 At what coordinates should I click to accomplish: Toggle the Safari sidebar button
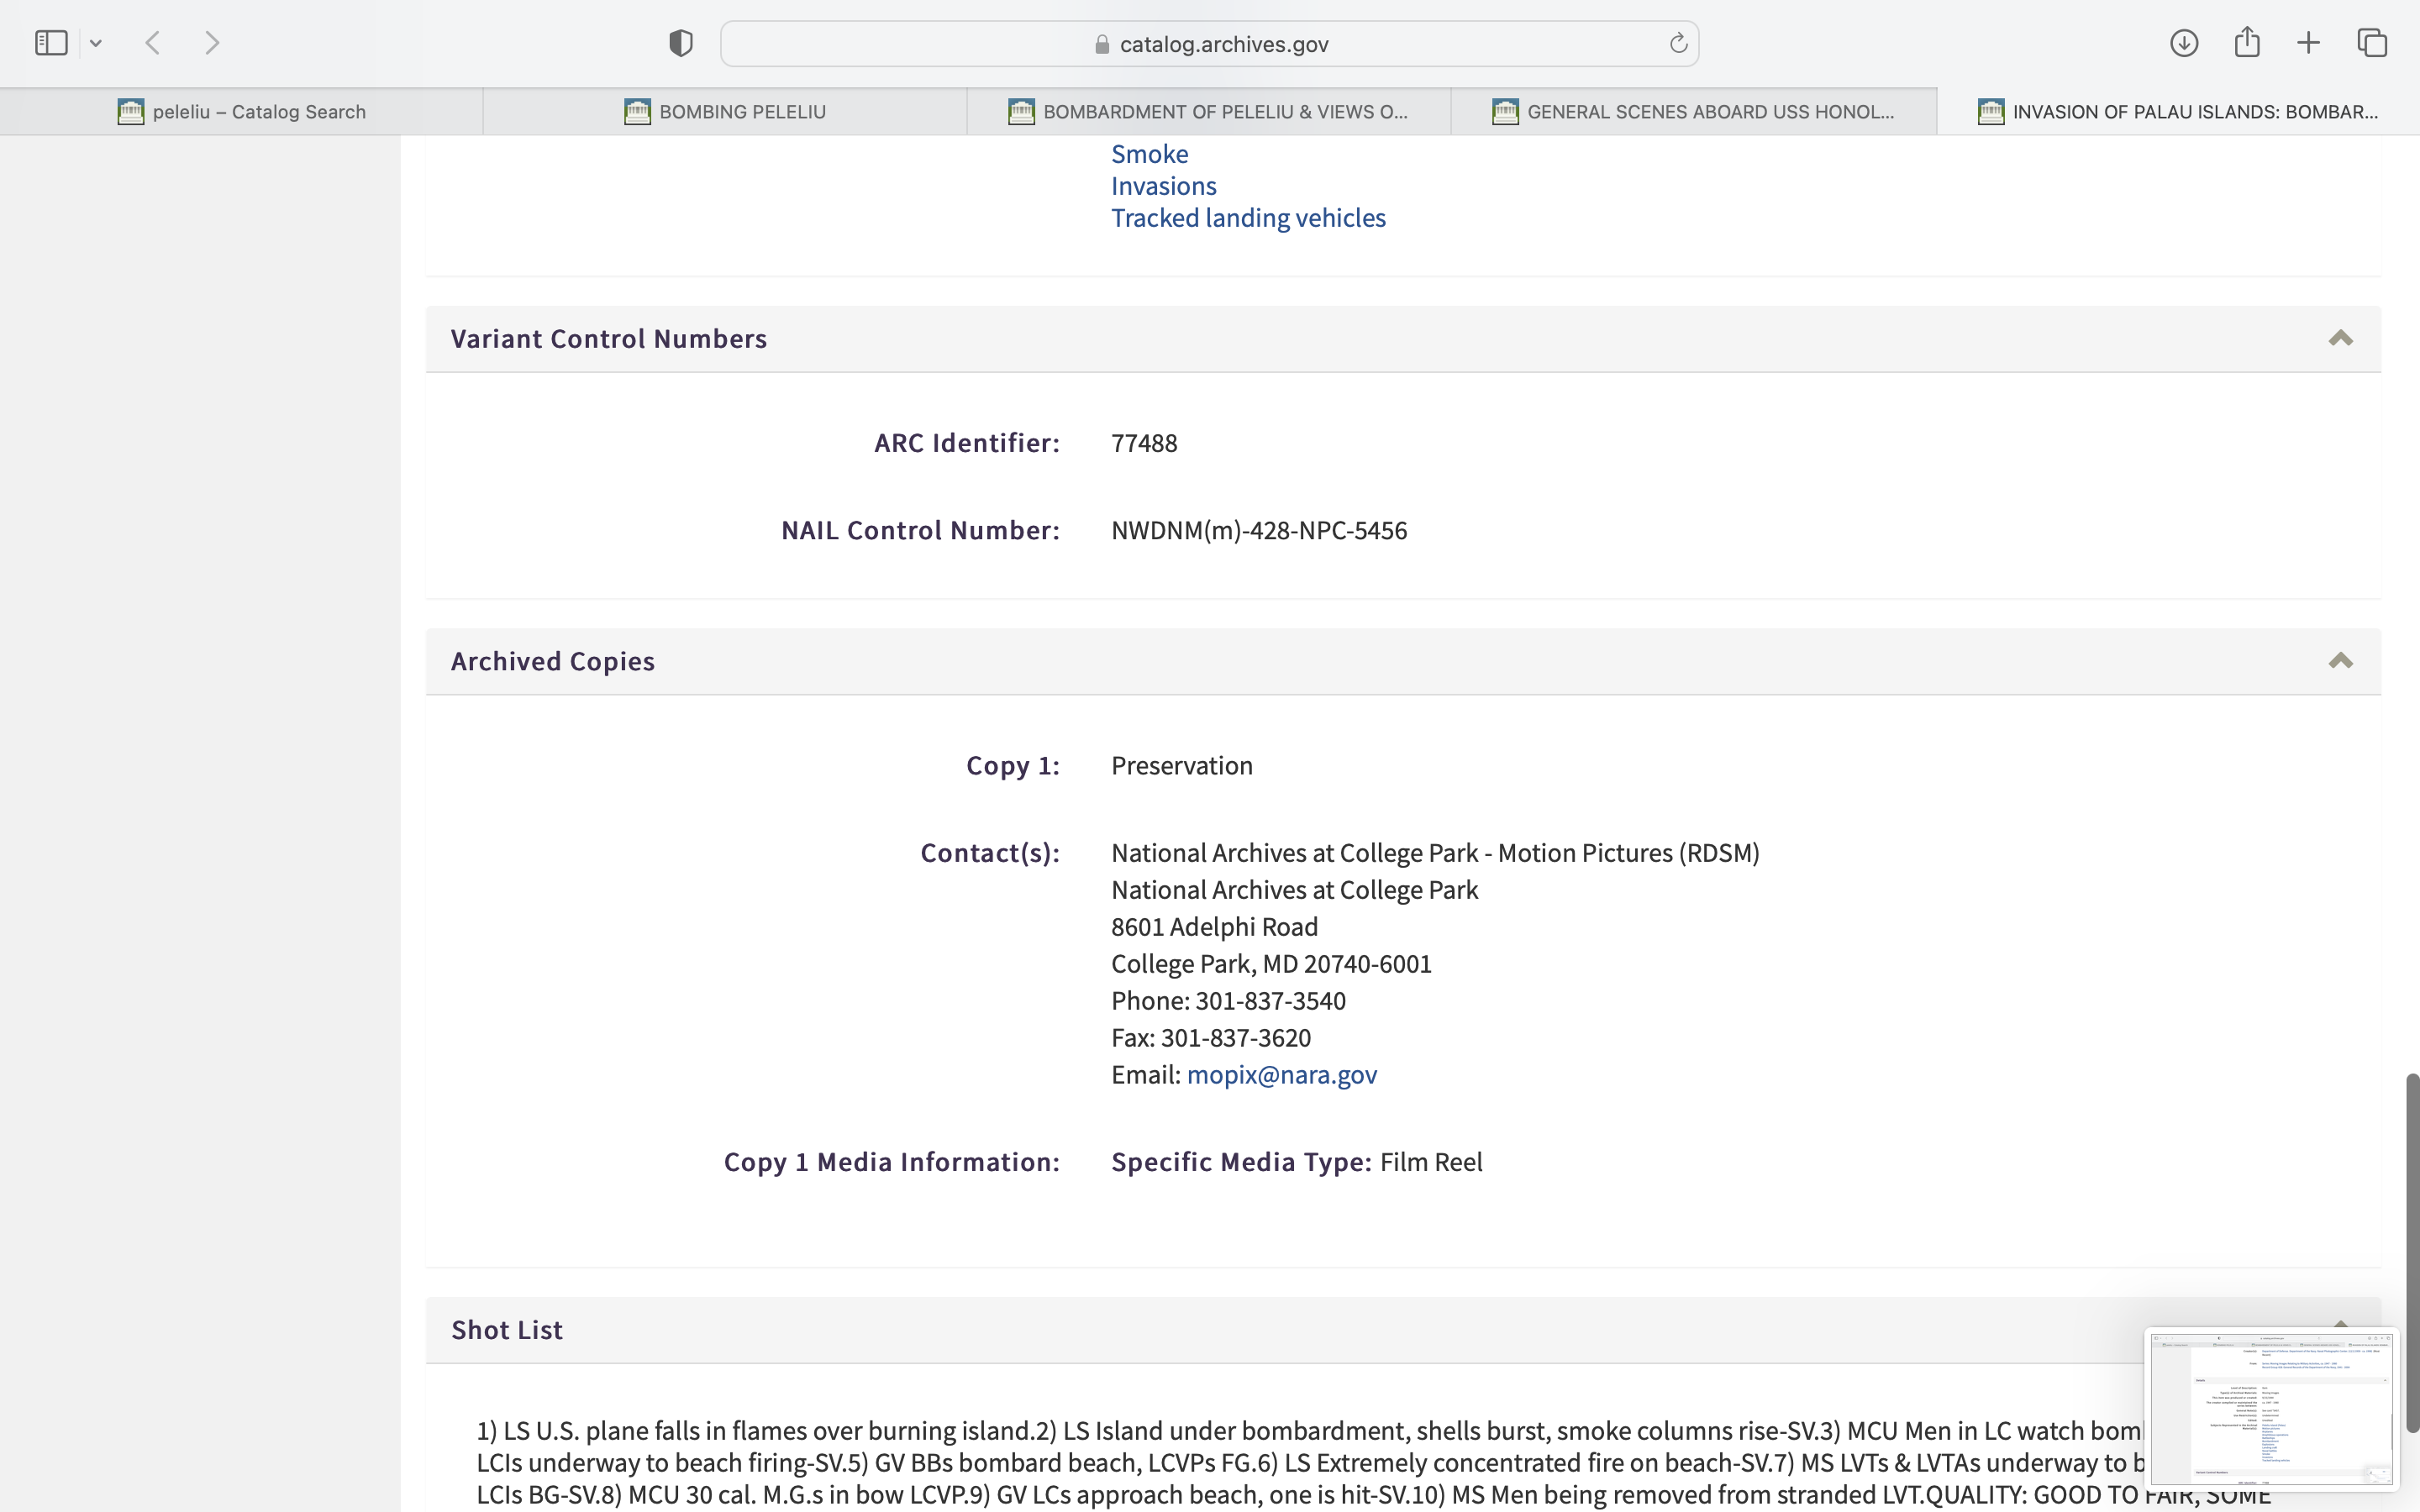pos(51,43)
